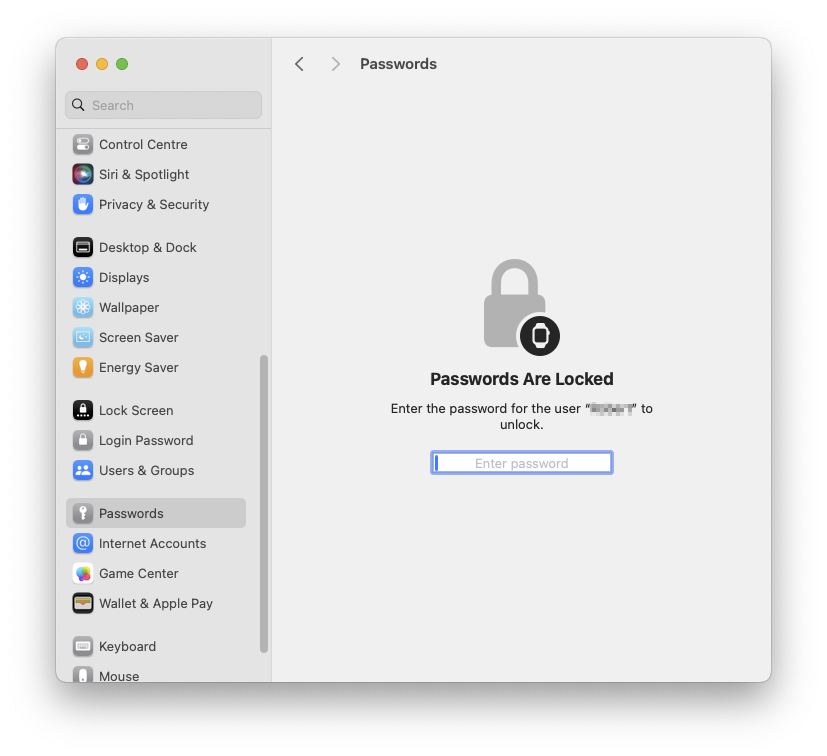Open Privacy & Security hand icon
The height and width of the screenshot is (756, 827).
83,204
